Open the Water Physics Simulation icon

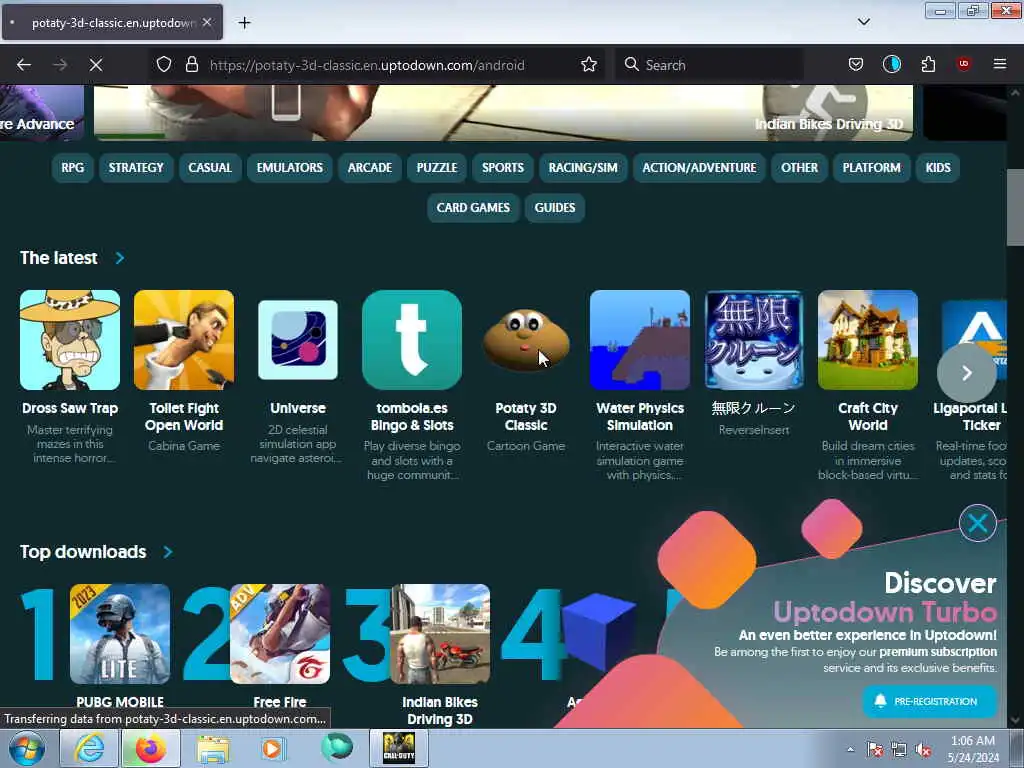click(639, 340)
